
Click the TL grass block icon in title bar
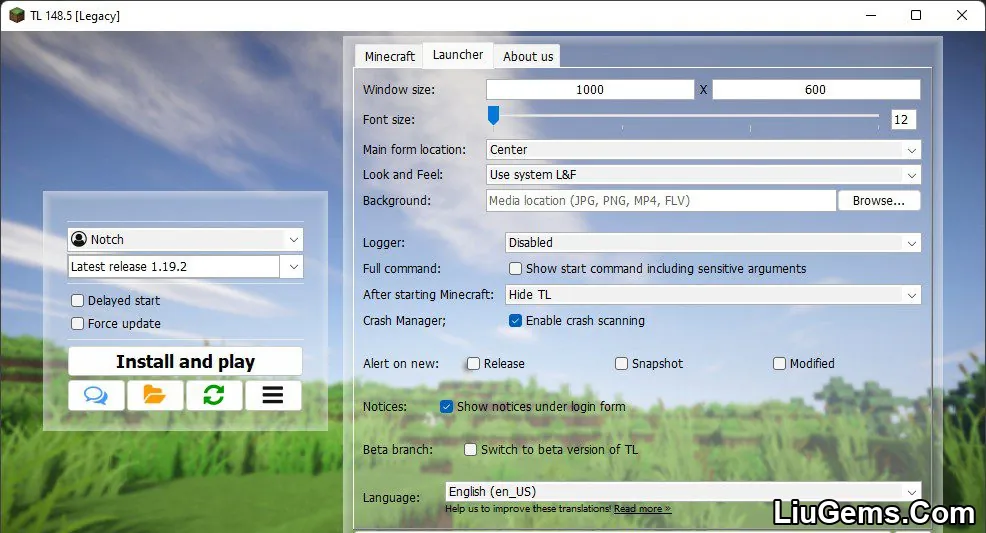(16, 15)
